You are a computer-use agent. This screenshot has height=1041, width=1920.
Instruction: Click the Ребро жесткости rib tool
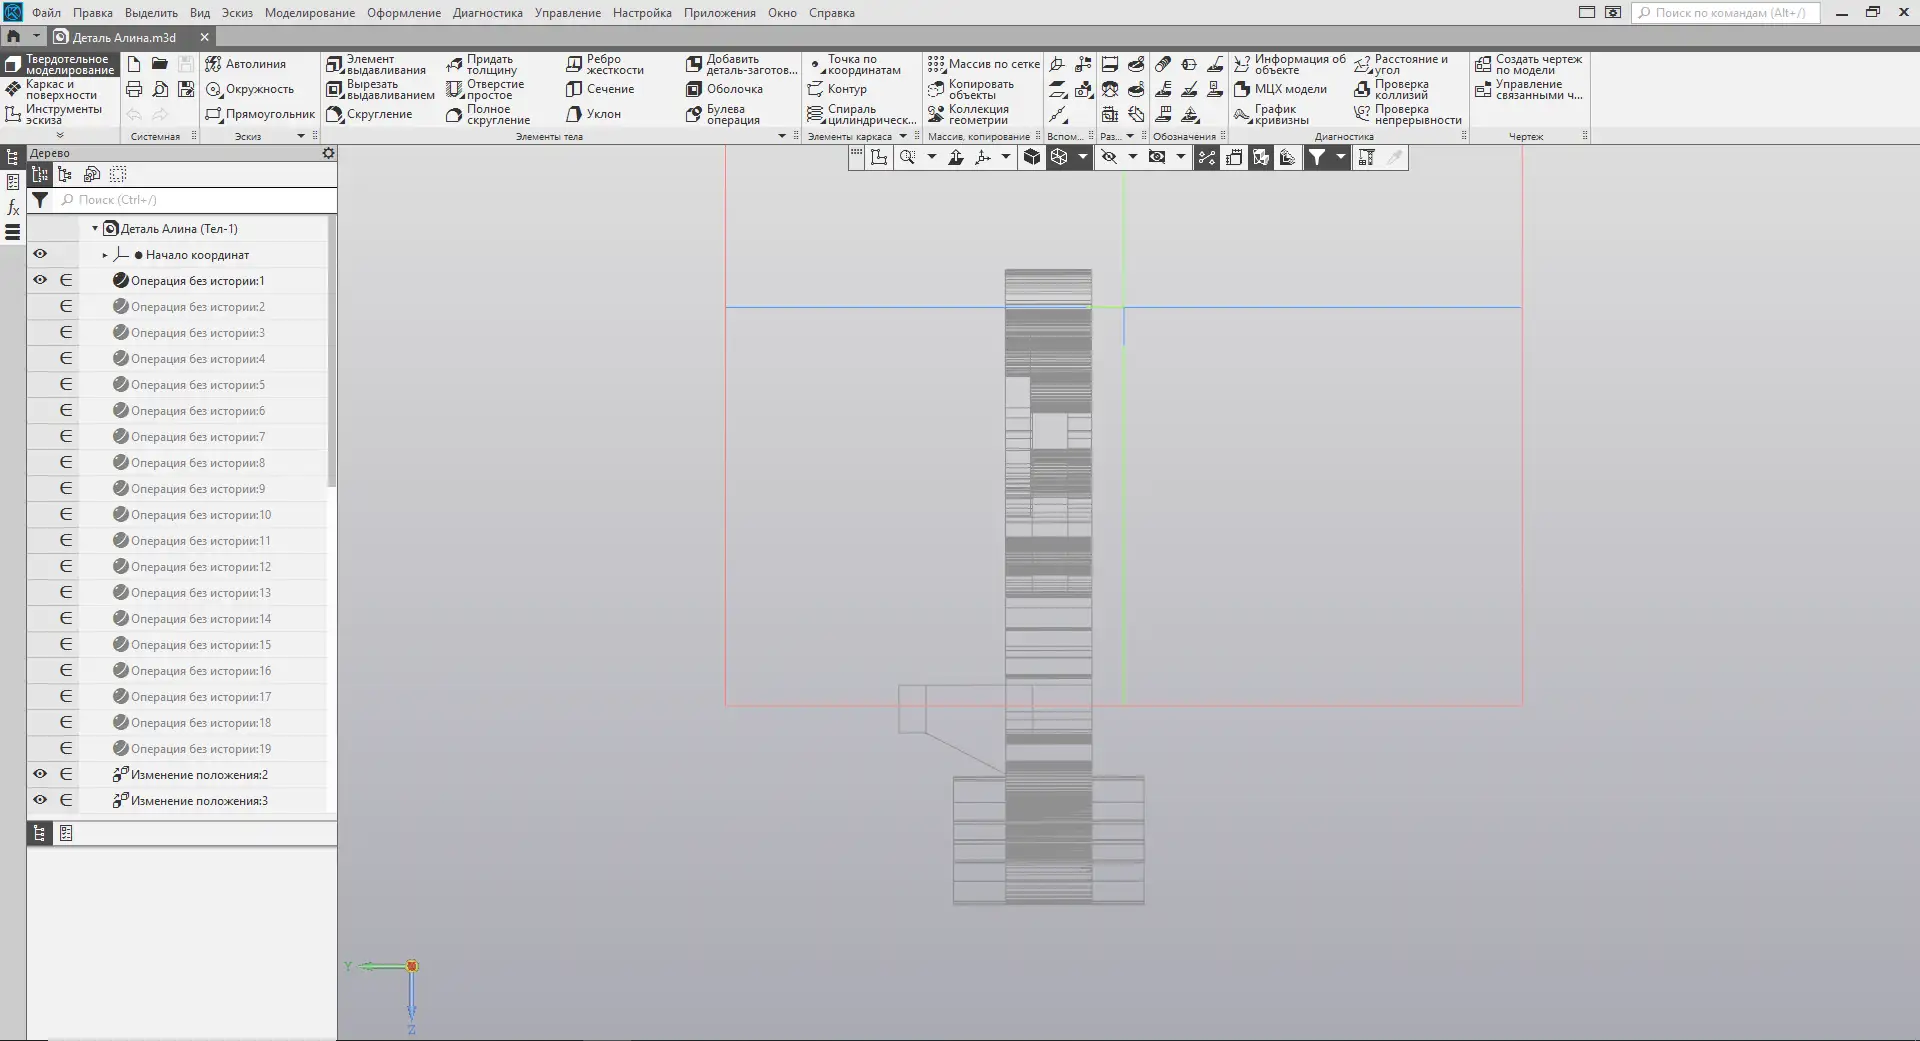click(x=605, y=64)
